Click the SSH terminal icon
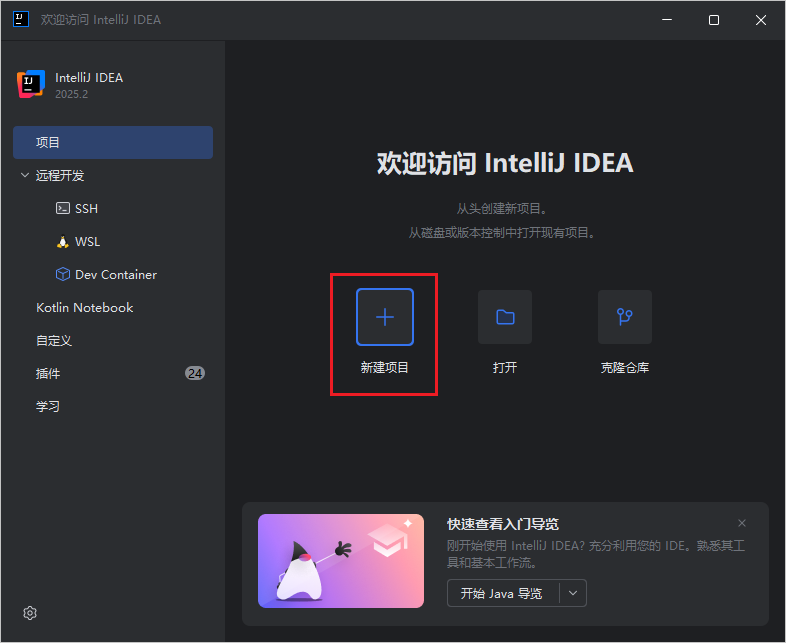Viewport: 786px width, 643px height. (x=63, y=208)
